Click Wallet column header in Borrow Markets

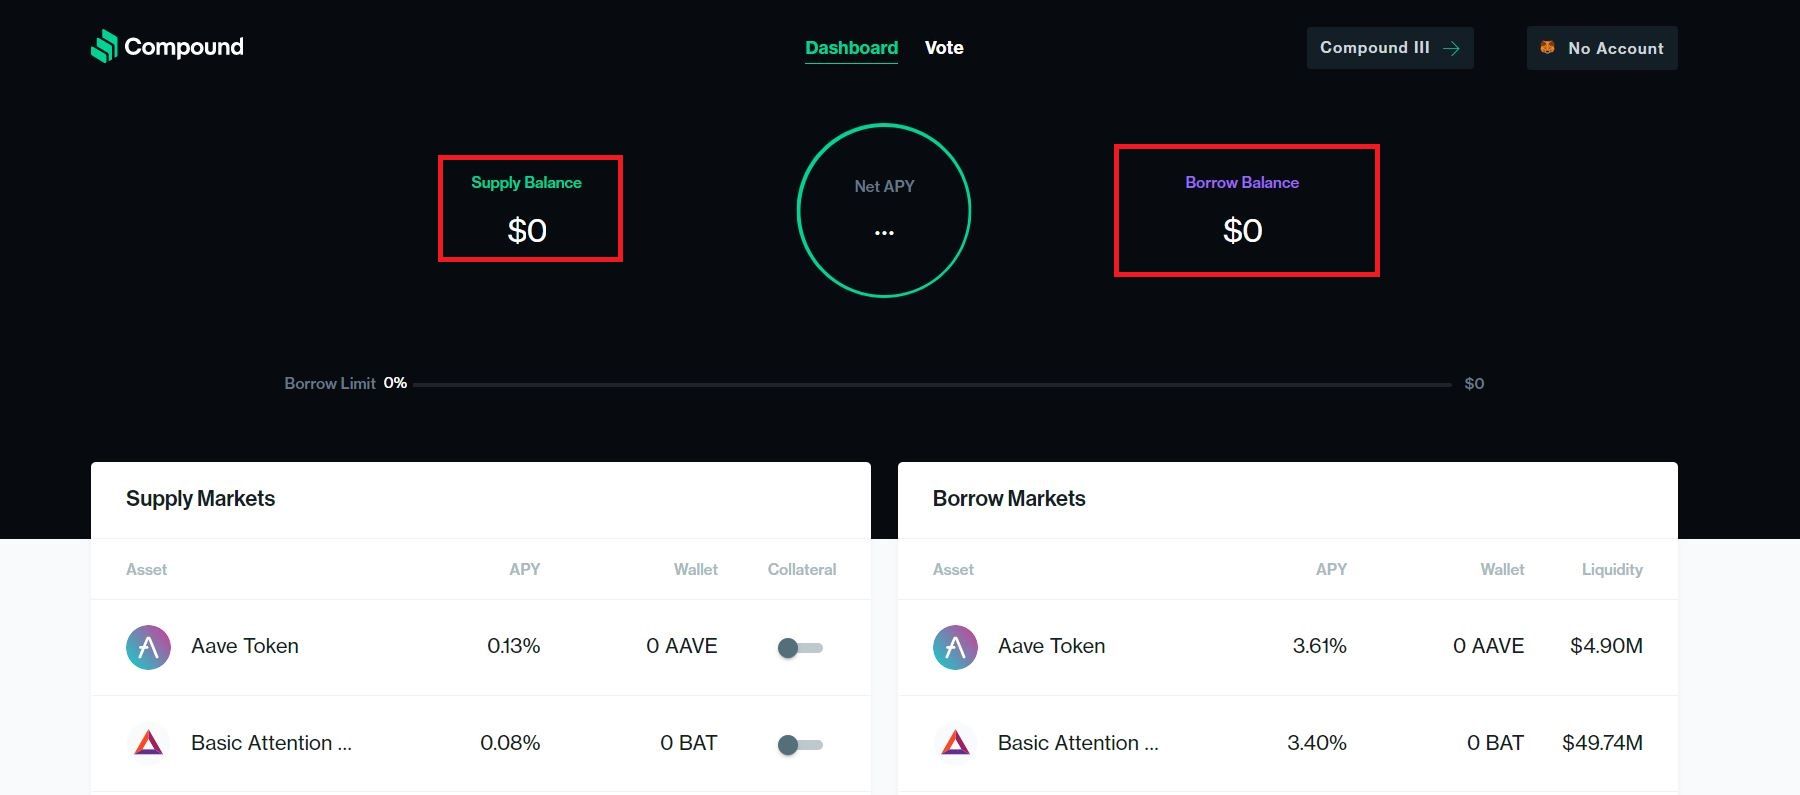1503,569
